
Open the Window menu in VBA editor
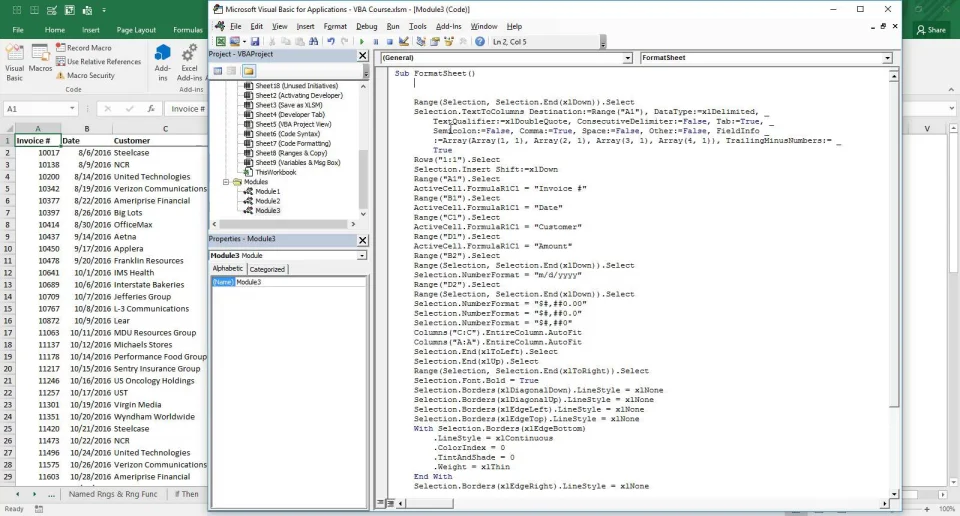(484, 26)
